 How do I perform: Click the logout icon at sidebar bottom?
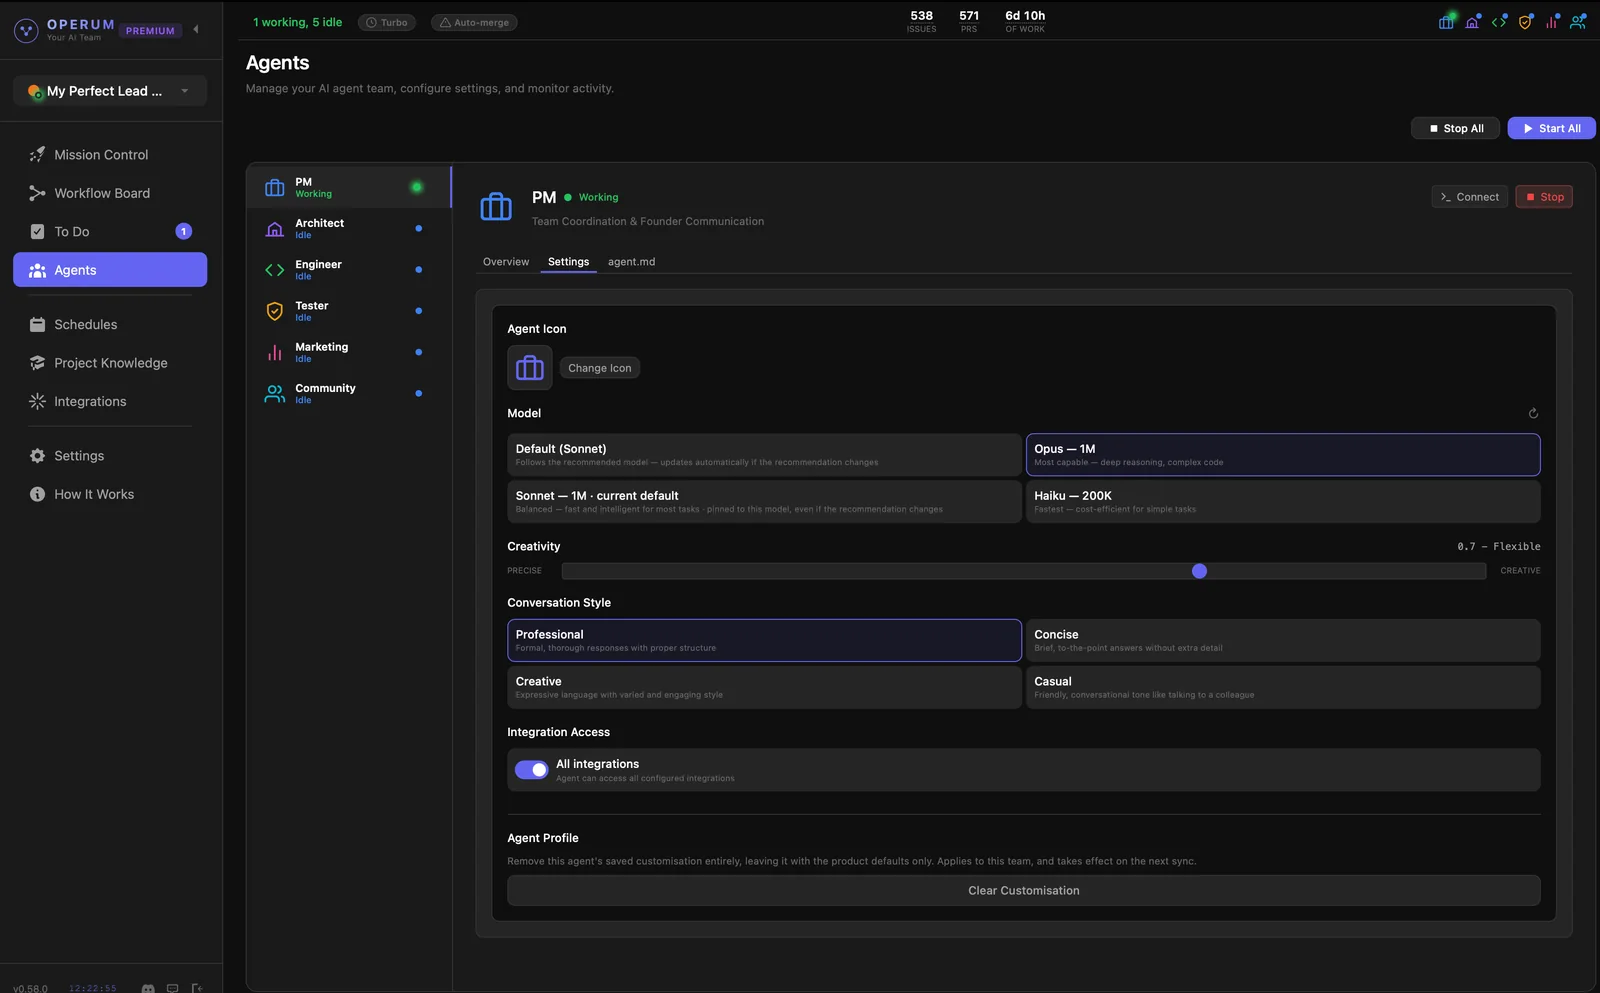[x=197, y=988]
